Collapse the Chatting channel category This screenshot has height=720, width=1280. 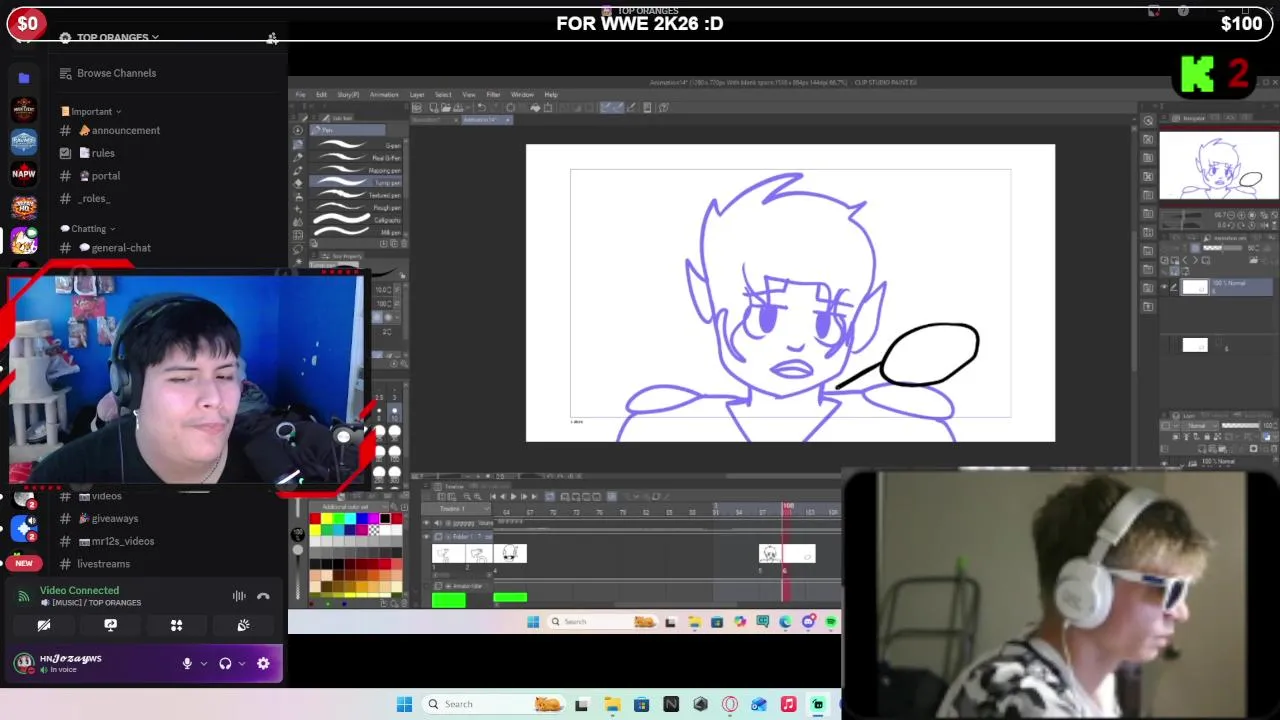pyautogui.click(x=88, y=228)
